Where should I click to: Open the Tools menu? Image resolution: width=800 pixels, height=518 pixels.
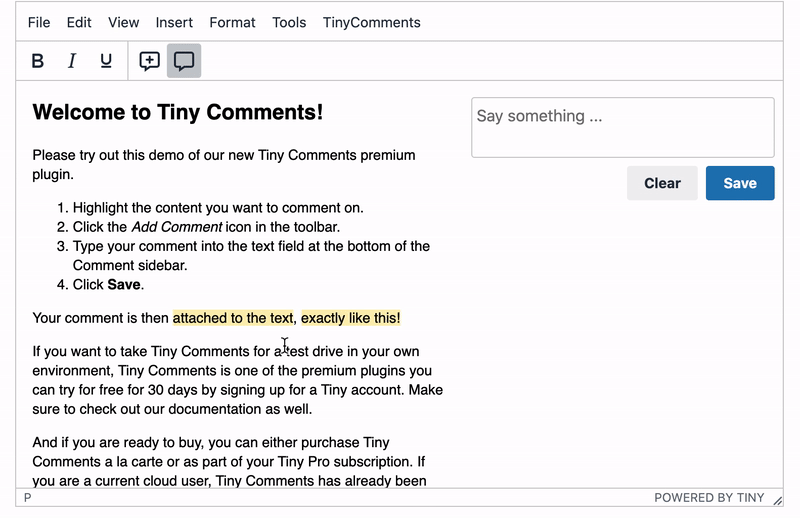point(289,22)
